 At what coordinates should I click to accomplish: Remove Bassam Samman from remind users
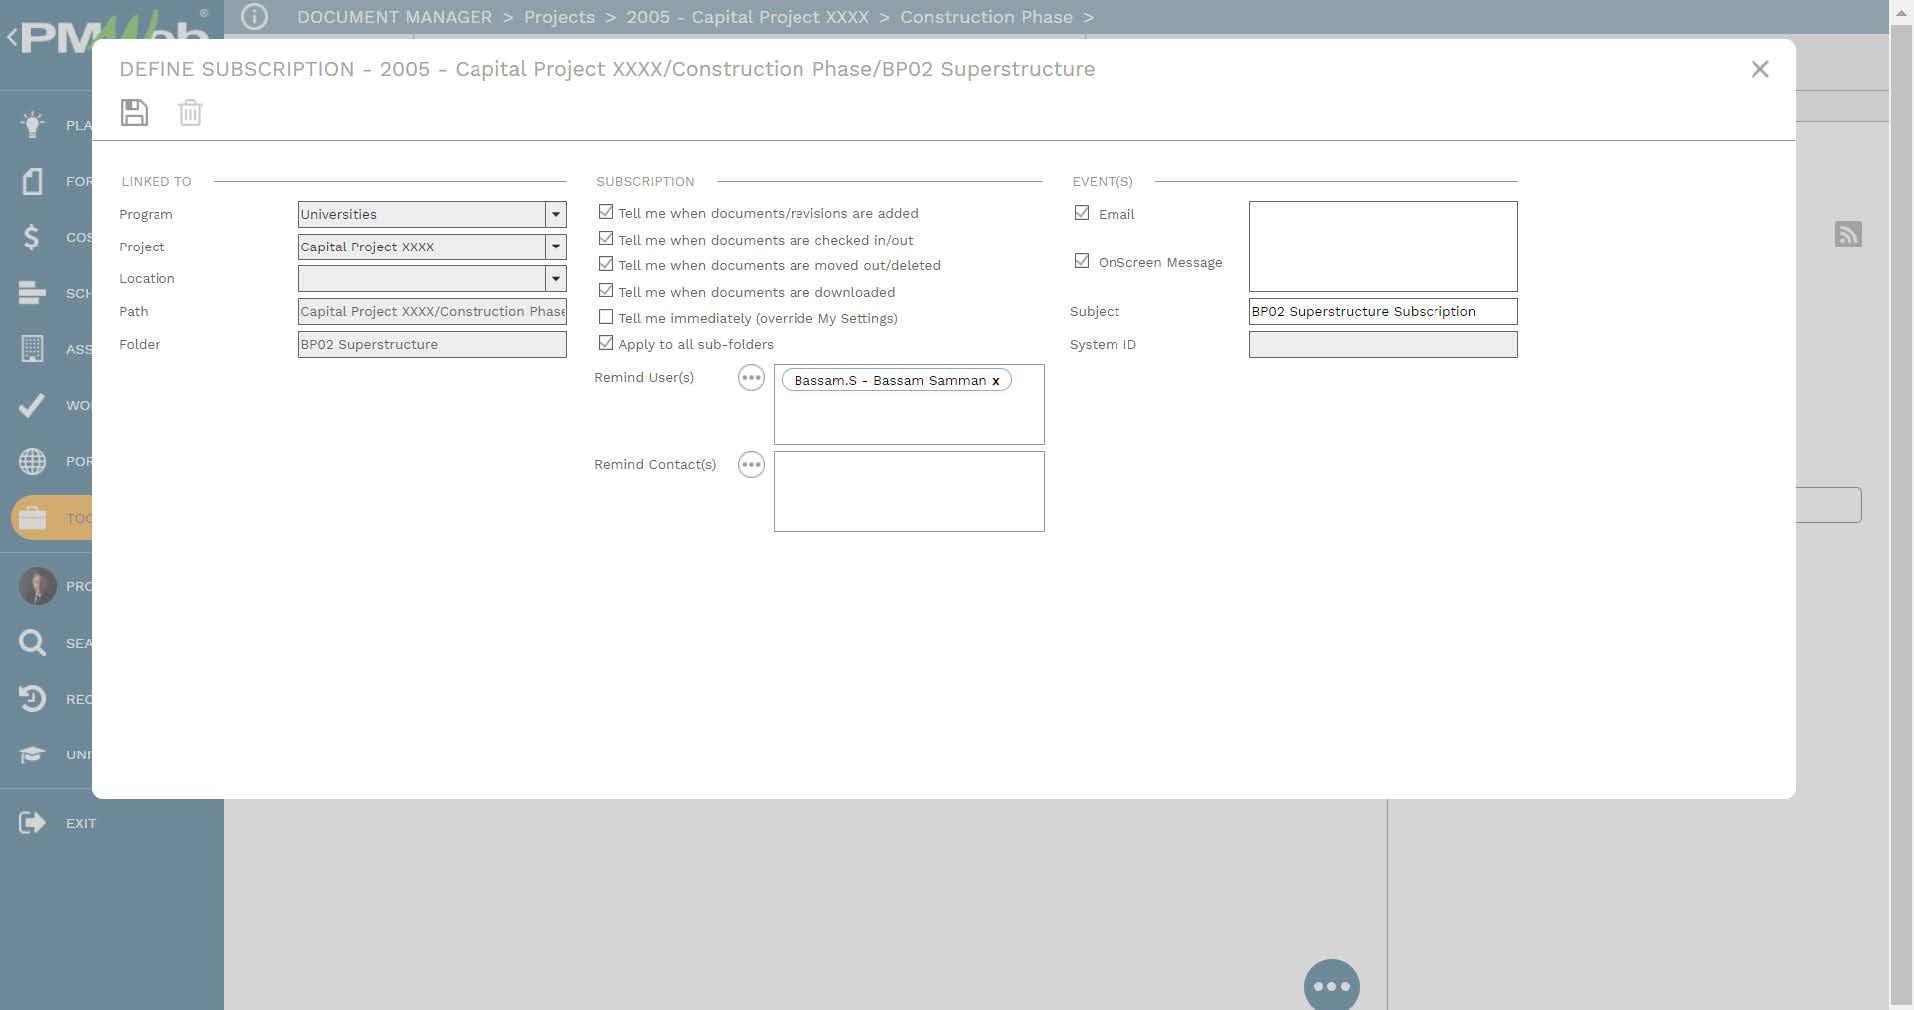996,381
